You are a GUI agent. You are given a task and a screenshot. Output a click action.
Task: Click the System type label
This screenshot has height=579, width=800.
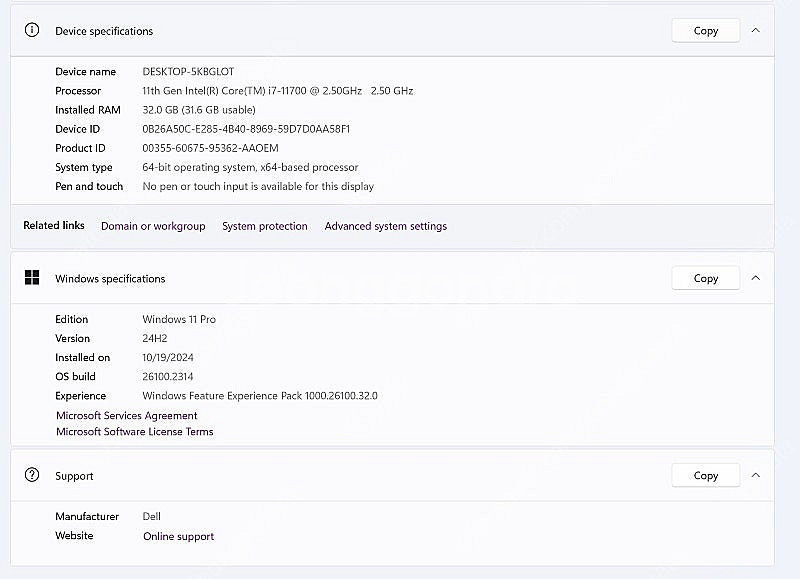point(84,167)
